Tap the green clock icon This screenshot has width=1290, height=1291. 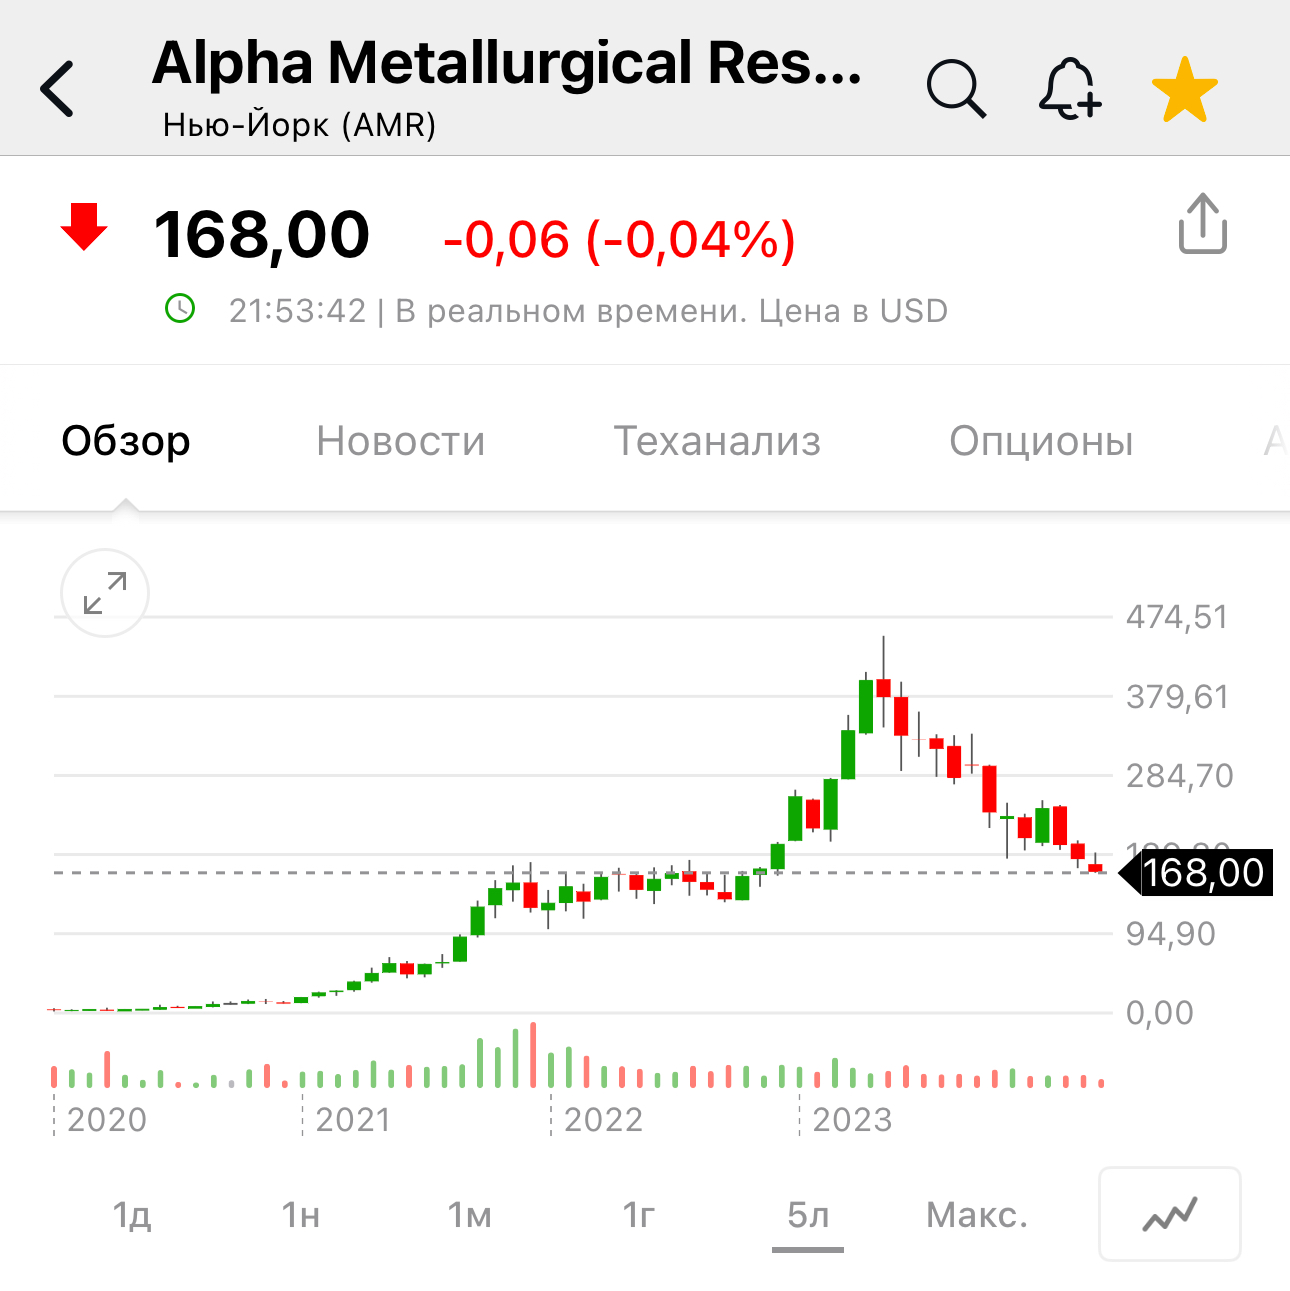[180, 309]
